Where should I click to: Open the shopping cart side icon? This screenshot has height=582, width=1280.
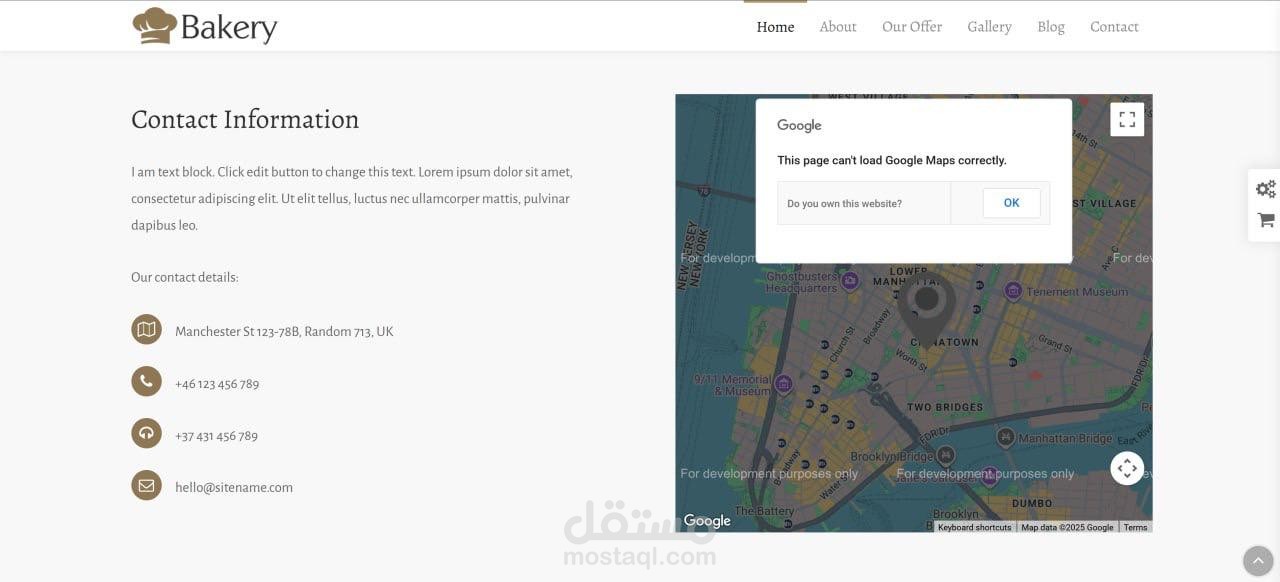[1265, 220]
